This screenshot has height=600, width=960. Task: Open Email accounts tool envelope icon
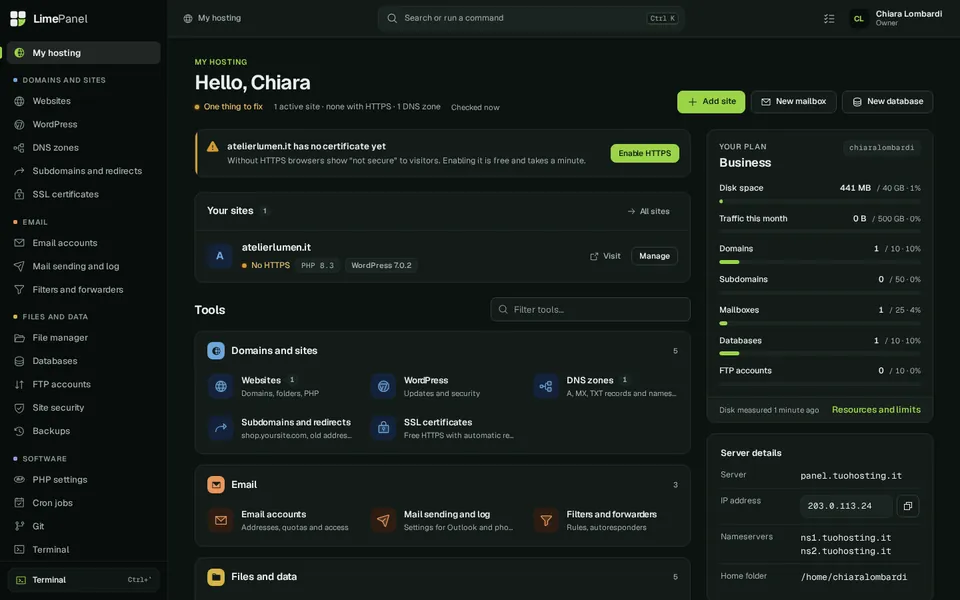coord(221,520)
